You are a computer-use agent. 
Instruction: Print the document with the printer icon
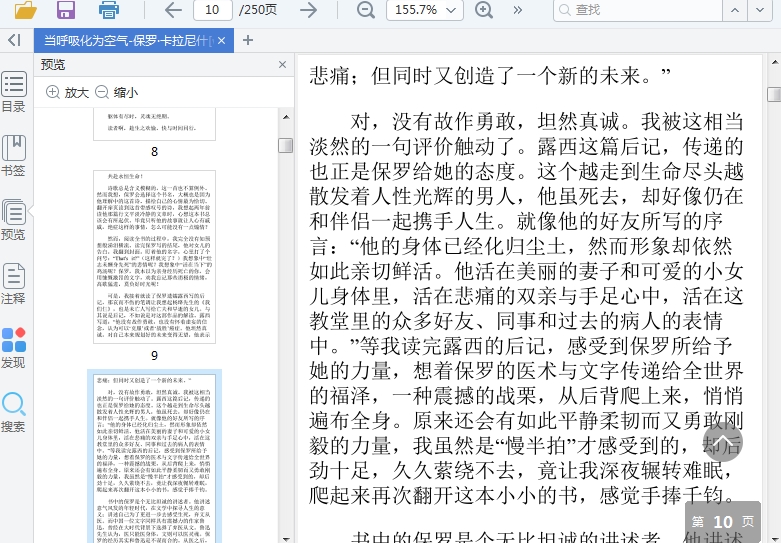pyautogui.click(x=109, y=10)
